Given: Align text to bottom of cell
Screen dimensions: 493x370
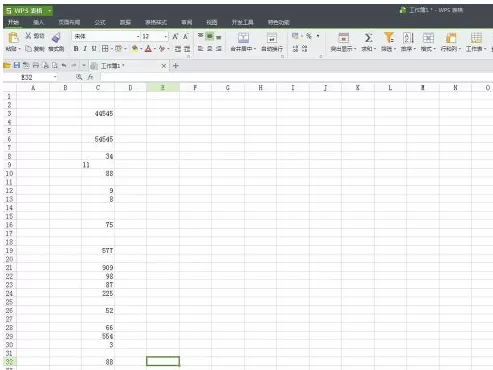Looking at the screenshot, I should point(219,36).
